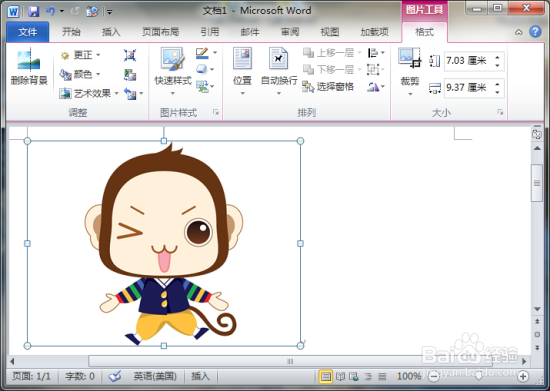Click the vertical scrollbar thumb
Viewport: 550px width, 391px height.
tap(537, 183)
